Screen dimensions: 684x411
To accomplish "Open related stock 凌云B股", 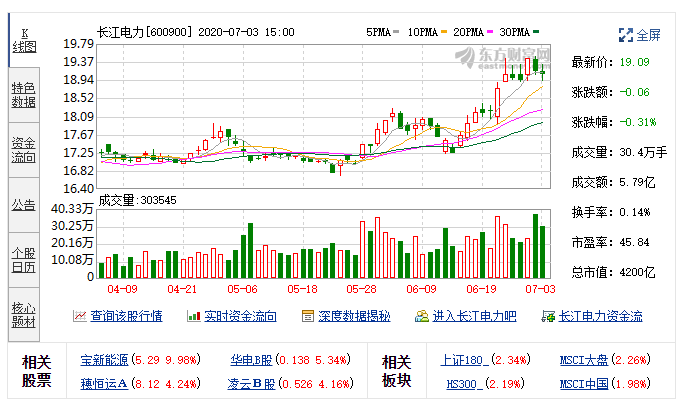I will [251, 384].
